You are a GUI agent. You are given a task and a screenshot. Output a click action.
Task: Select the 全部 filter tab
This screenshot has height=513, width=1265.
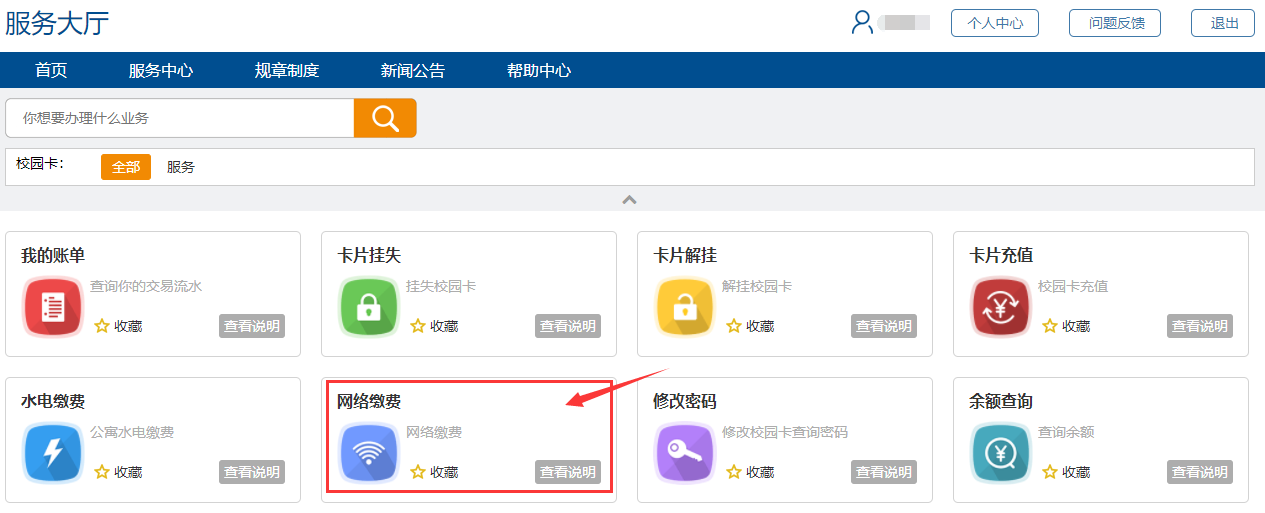pyautogui.click(x=126, y=167)
